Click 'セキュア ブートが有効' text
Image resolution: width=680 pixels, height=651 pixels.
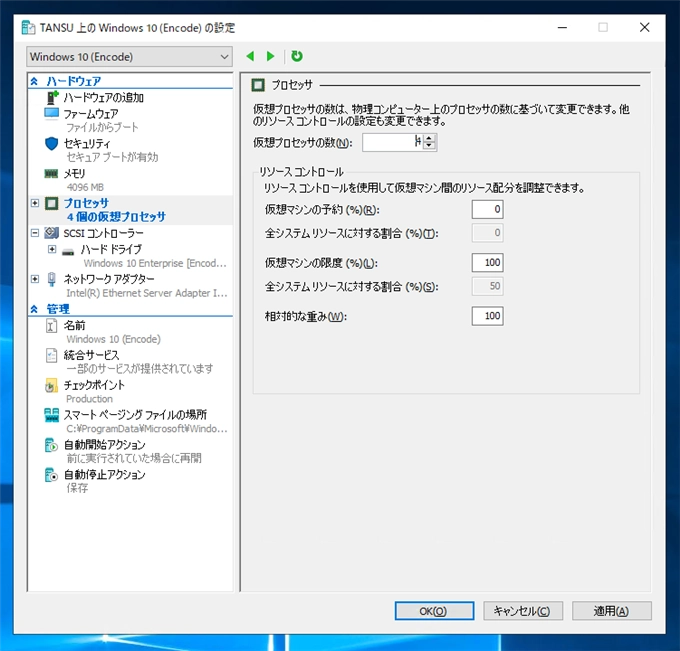click(x=112, y=157)
